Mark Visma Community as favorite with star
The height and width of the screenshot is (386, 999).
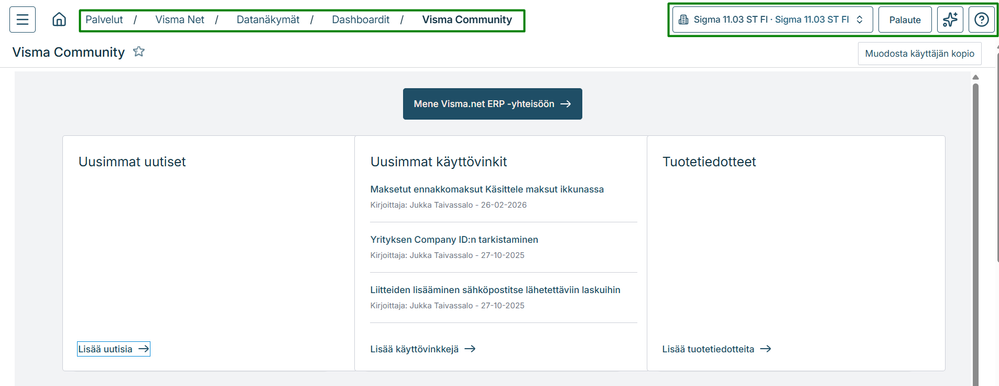click(139, 52)
